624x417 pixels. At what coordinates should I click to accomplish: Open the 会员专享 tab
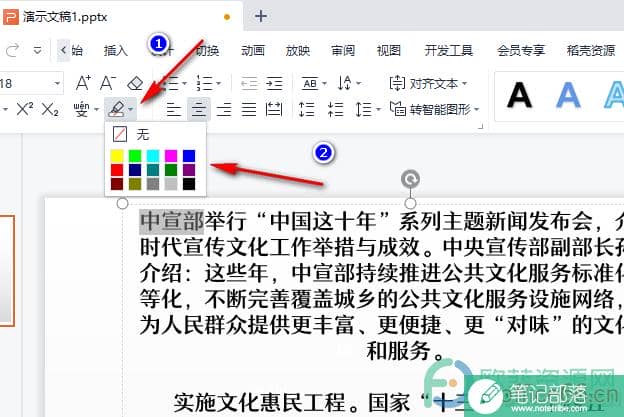tap(521, 51)
